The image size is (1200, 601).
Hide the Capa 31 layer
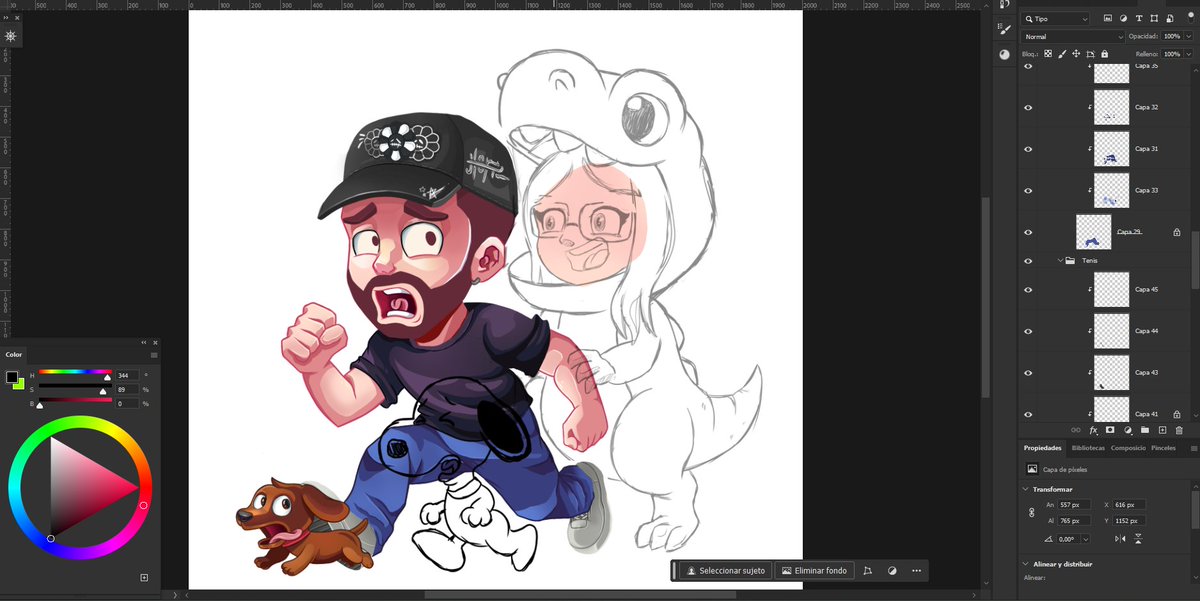click(x=1027, y=148)
